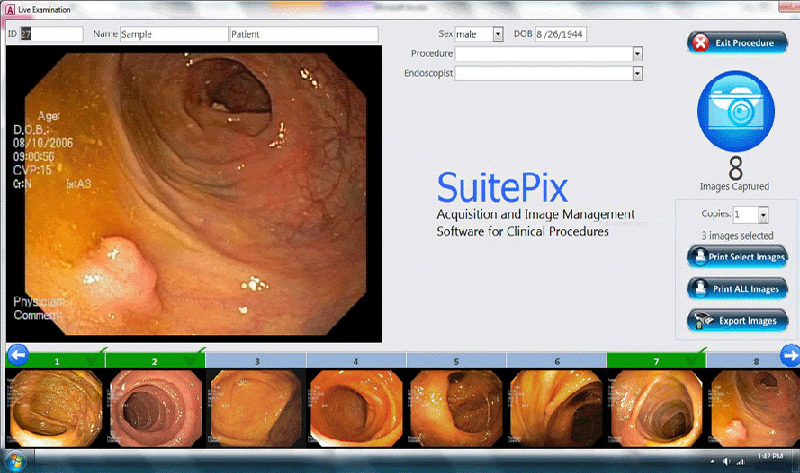Click the ID input field
This screenshot has height=473, width=800.
(51, 34)
